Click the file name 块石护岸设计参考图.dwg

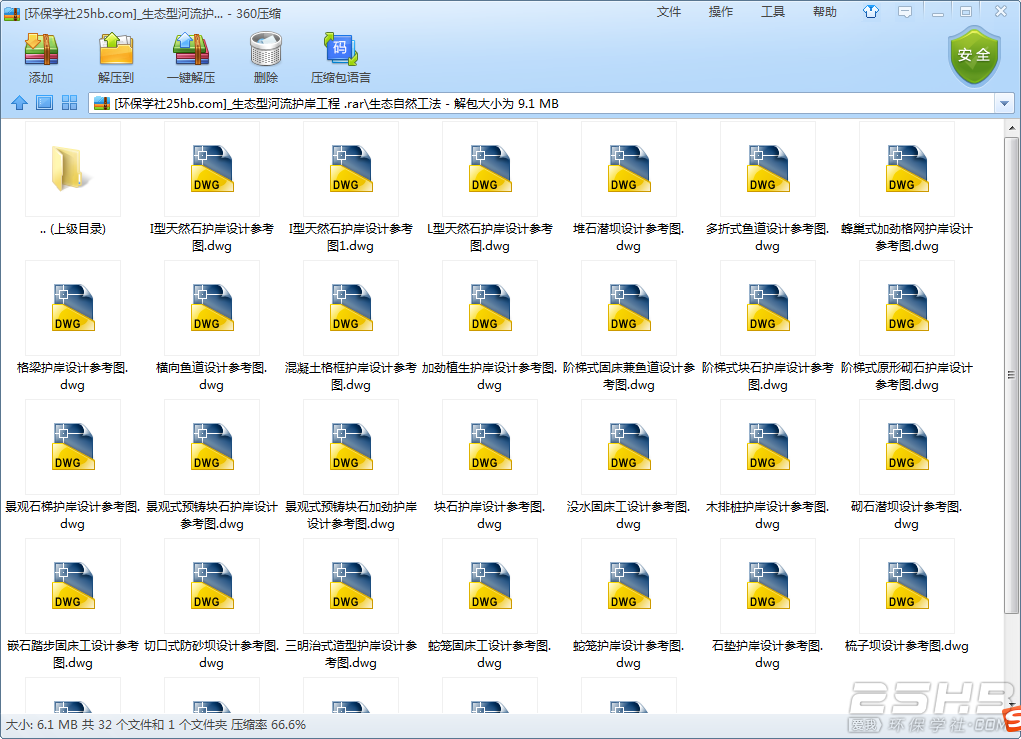coord(490,515)
